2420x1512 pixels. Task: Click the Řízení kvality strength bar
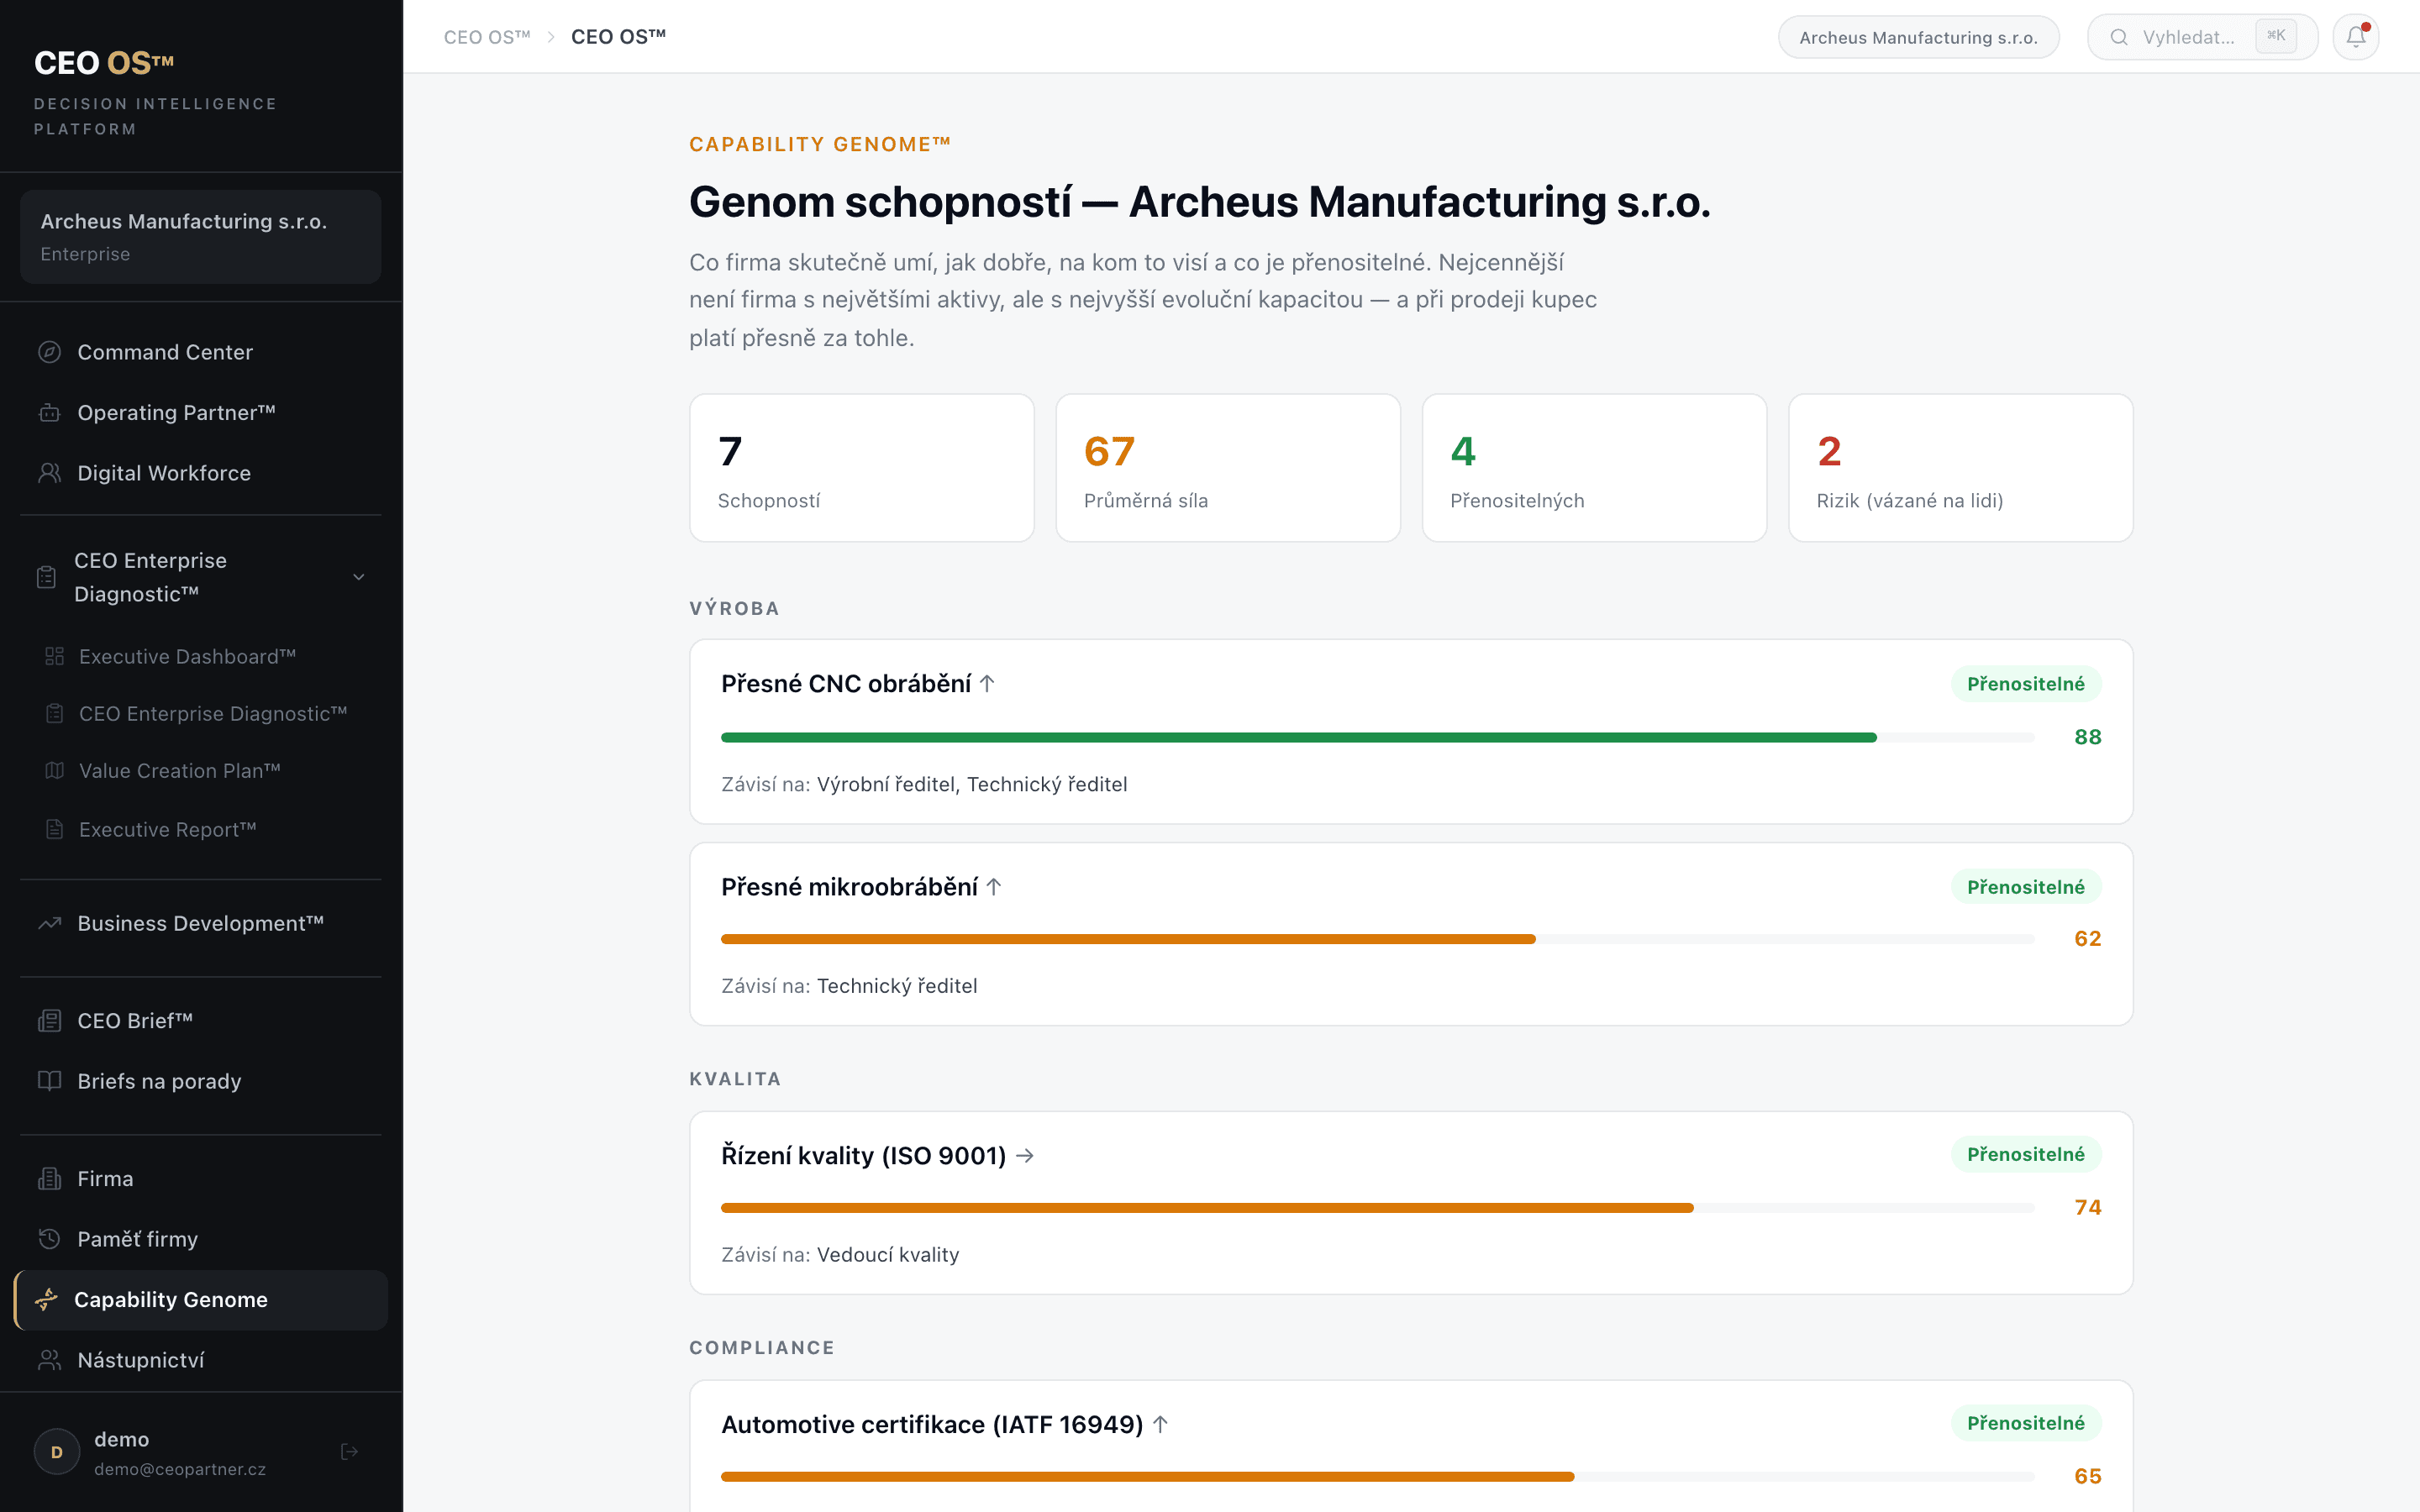tap(1378, 1208)
